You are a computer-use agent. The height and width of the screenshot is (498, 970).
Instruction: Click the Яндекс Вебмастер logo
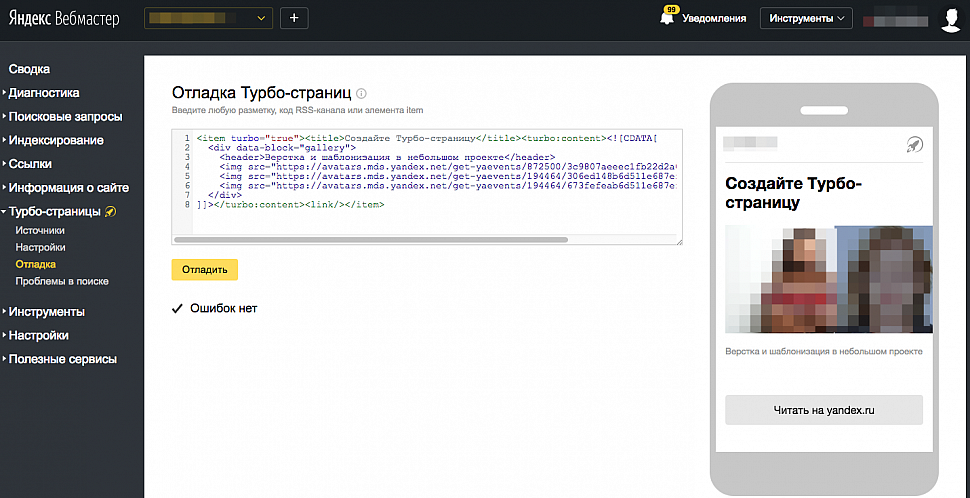64,19
